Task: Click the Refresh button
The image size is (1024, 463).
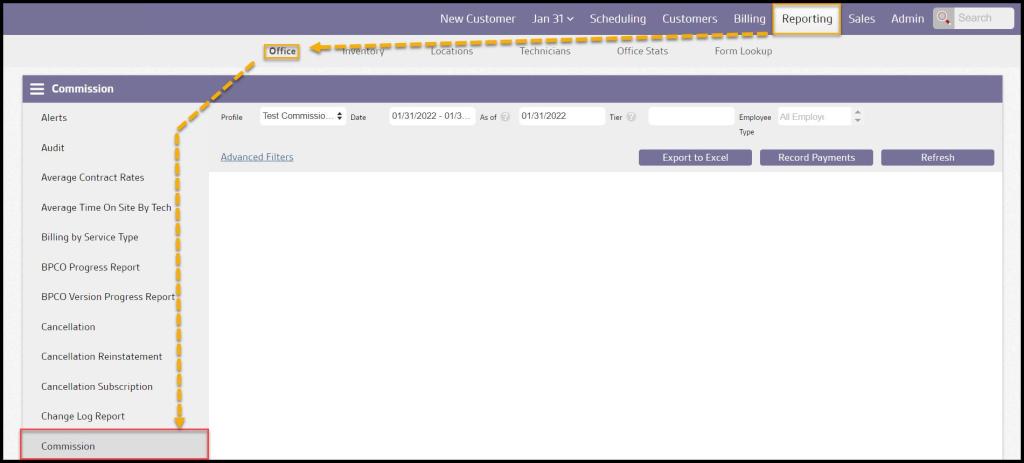Action: click(937, 158)
